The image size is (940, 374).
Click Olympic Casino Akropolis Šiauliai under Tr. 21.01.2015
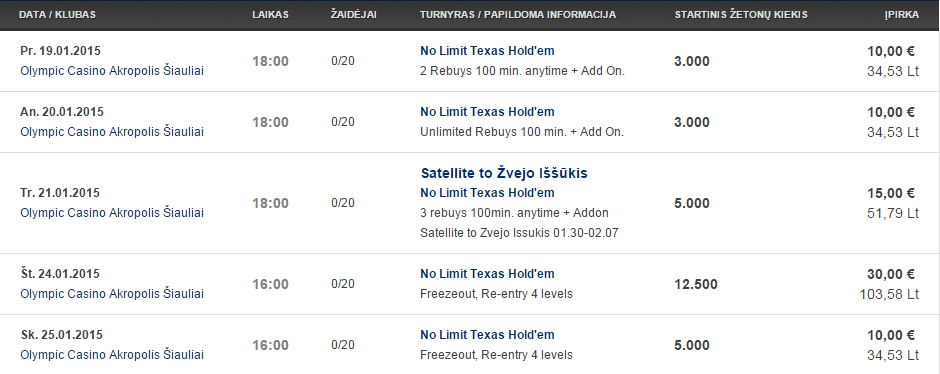112,213
